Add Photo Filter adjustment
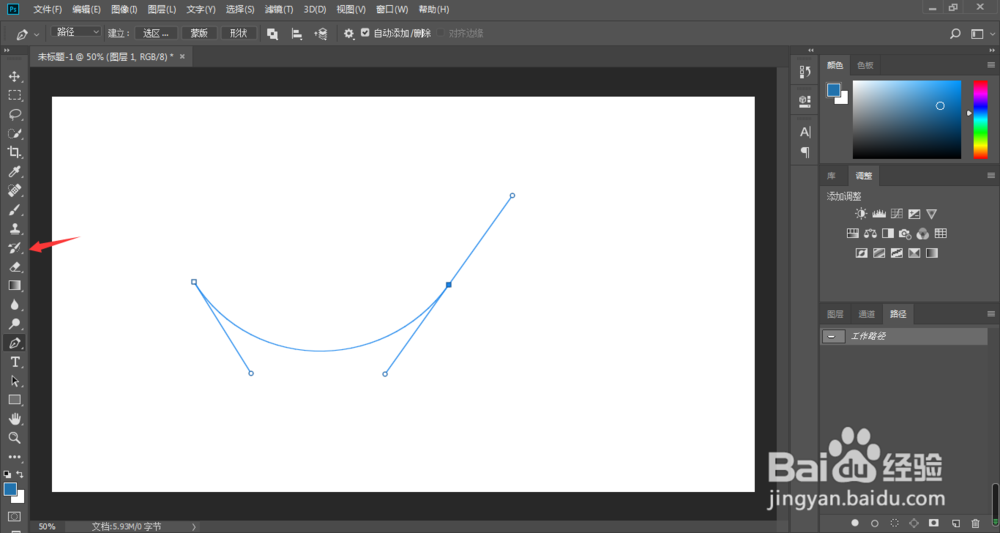This screenshot has width=1000, height=533. (x=905, y=233)
